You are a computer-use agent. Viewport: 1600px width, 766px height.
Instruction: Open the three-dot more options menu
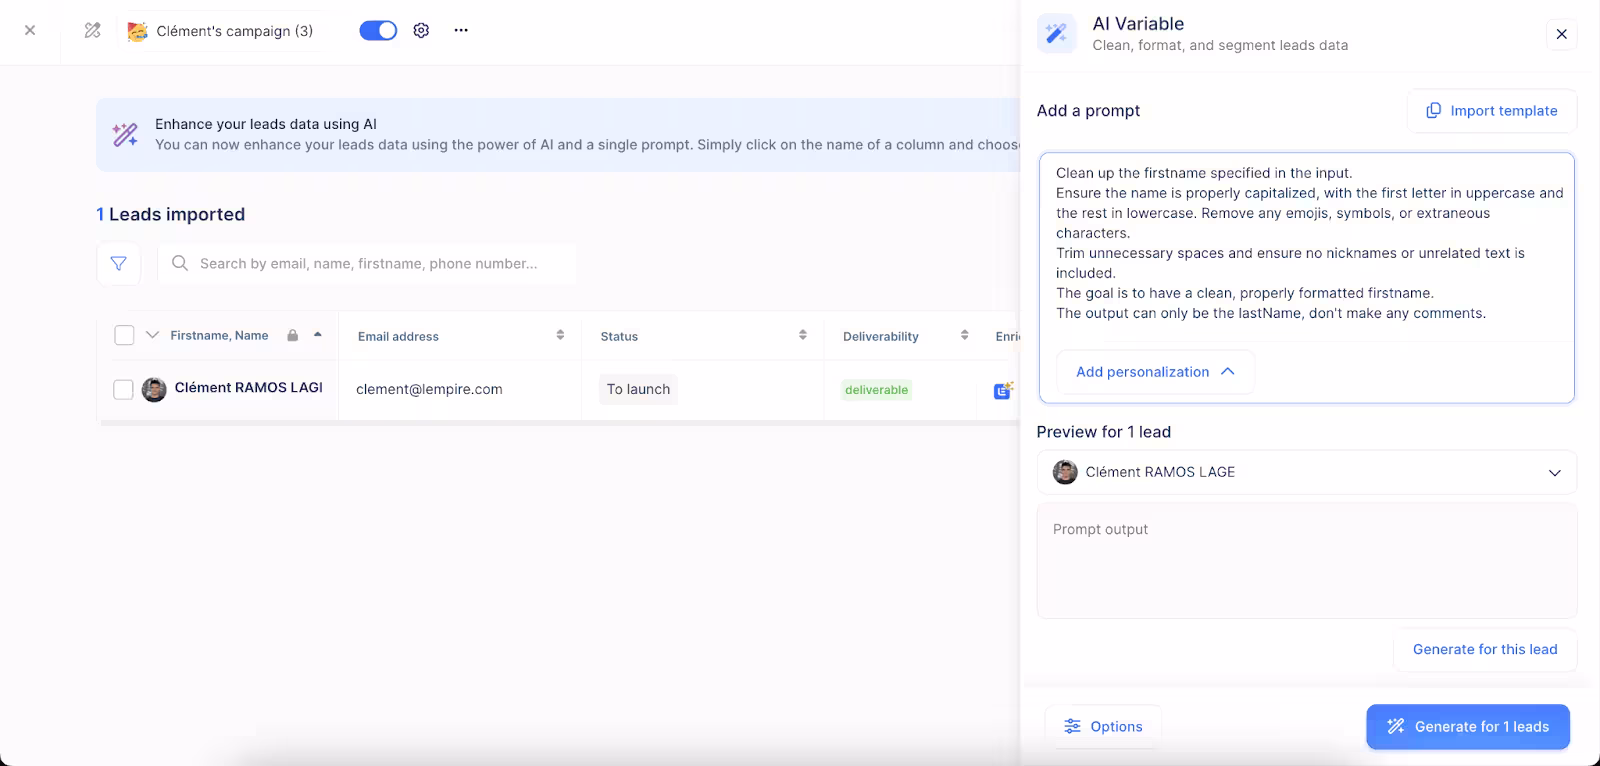[461, 31]
